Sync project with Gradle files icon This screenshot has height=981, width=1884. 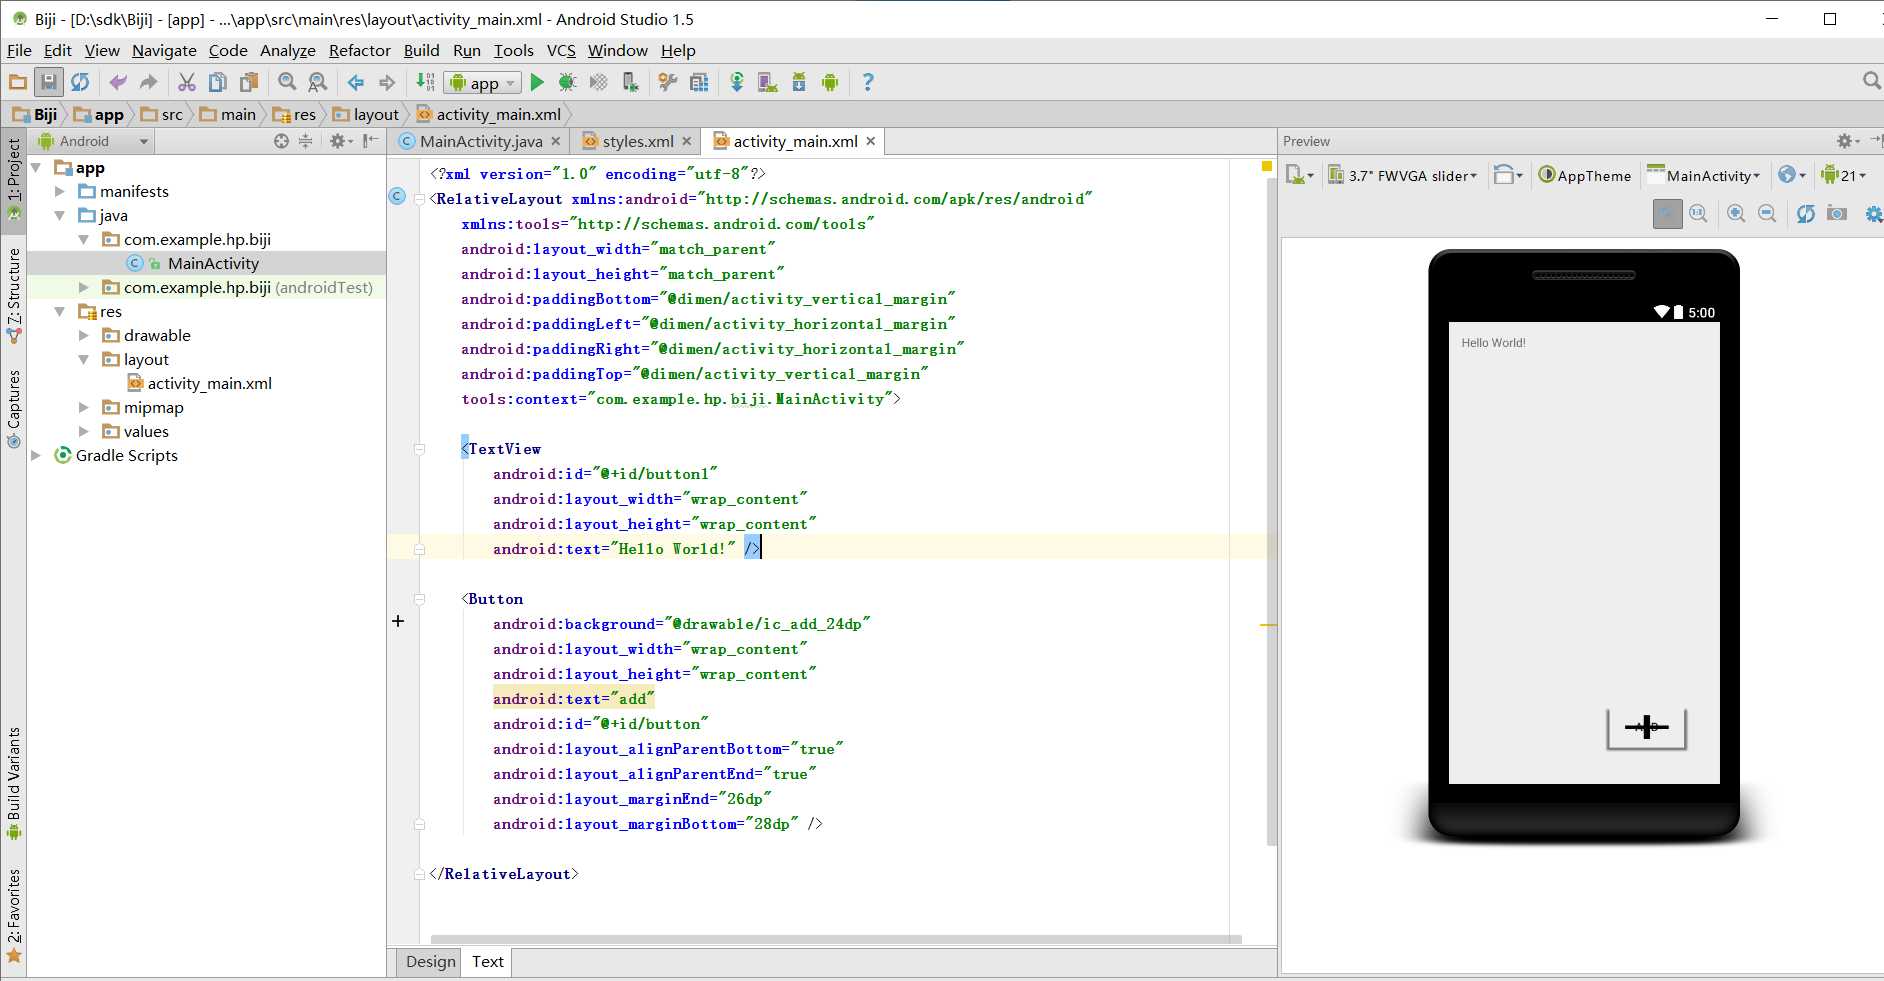pos(737,82)
